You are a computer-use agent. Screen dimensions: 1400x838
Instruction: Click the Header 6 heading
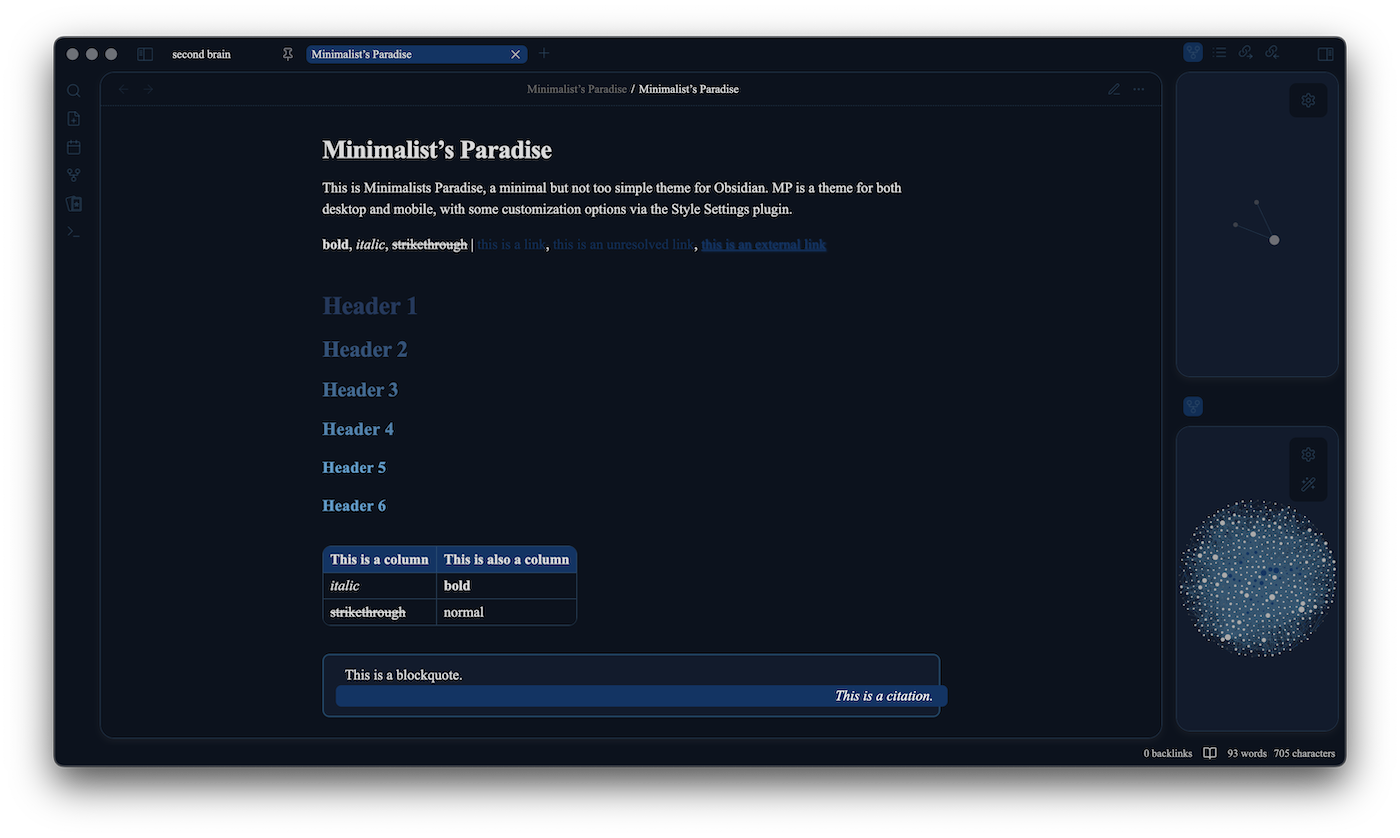coord(354,506)
